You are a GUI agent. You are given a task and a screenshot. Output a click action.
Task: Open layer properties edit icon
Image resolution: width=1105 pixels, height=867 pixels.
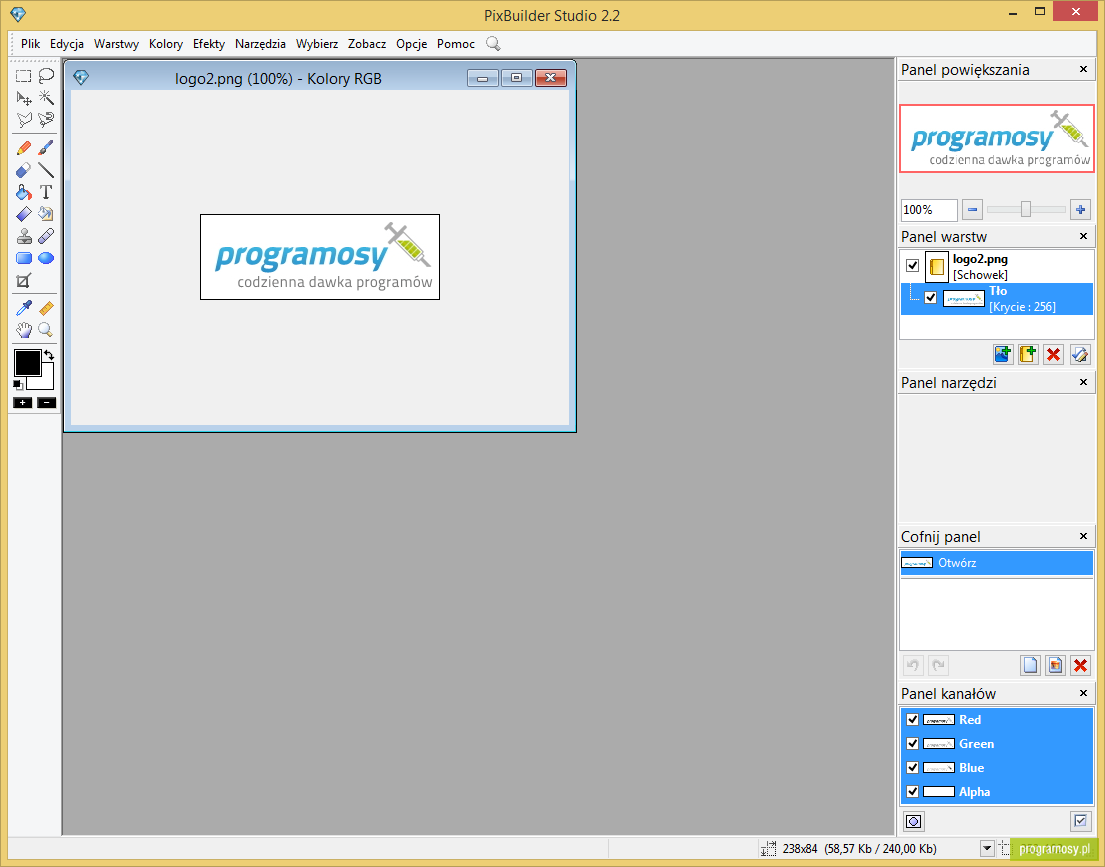[x=1079, y=354]
